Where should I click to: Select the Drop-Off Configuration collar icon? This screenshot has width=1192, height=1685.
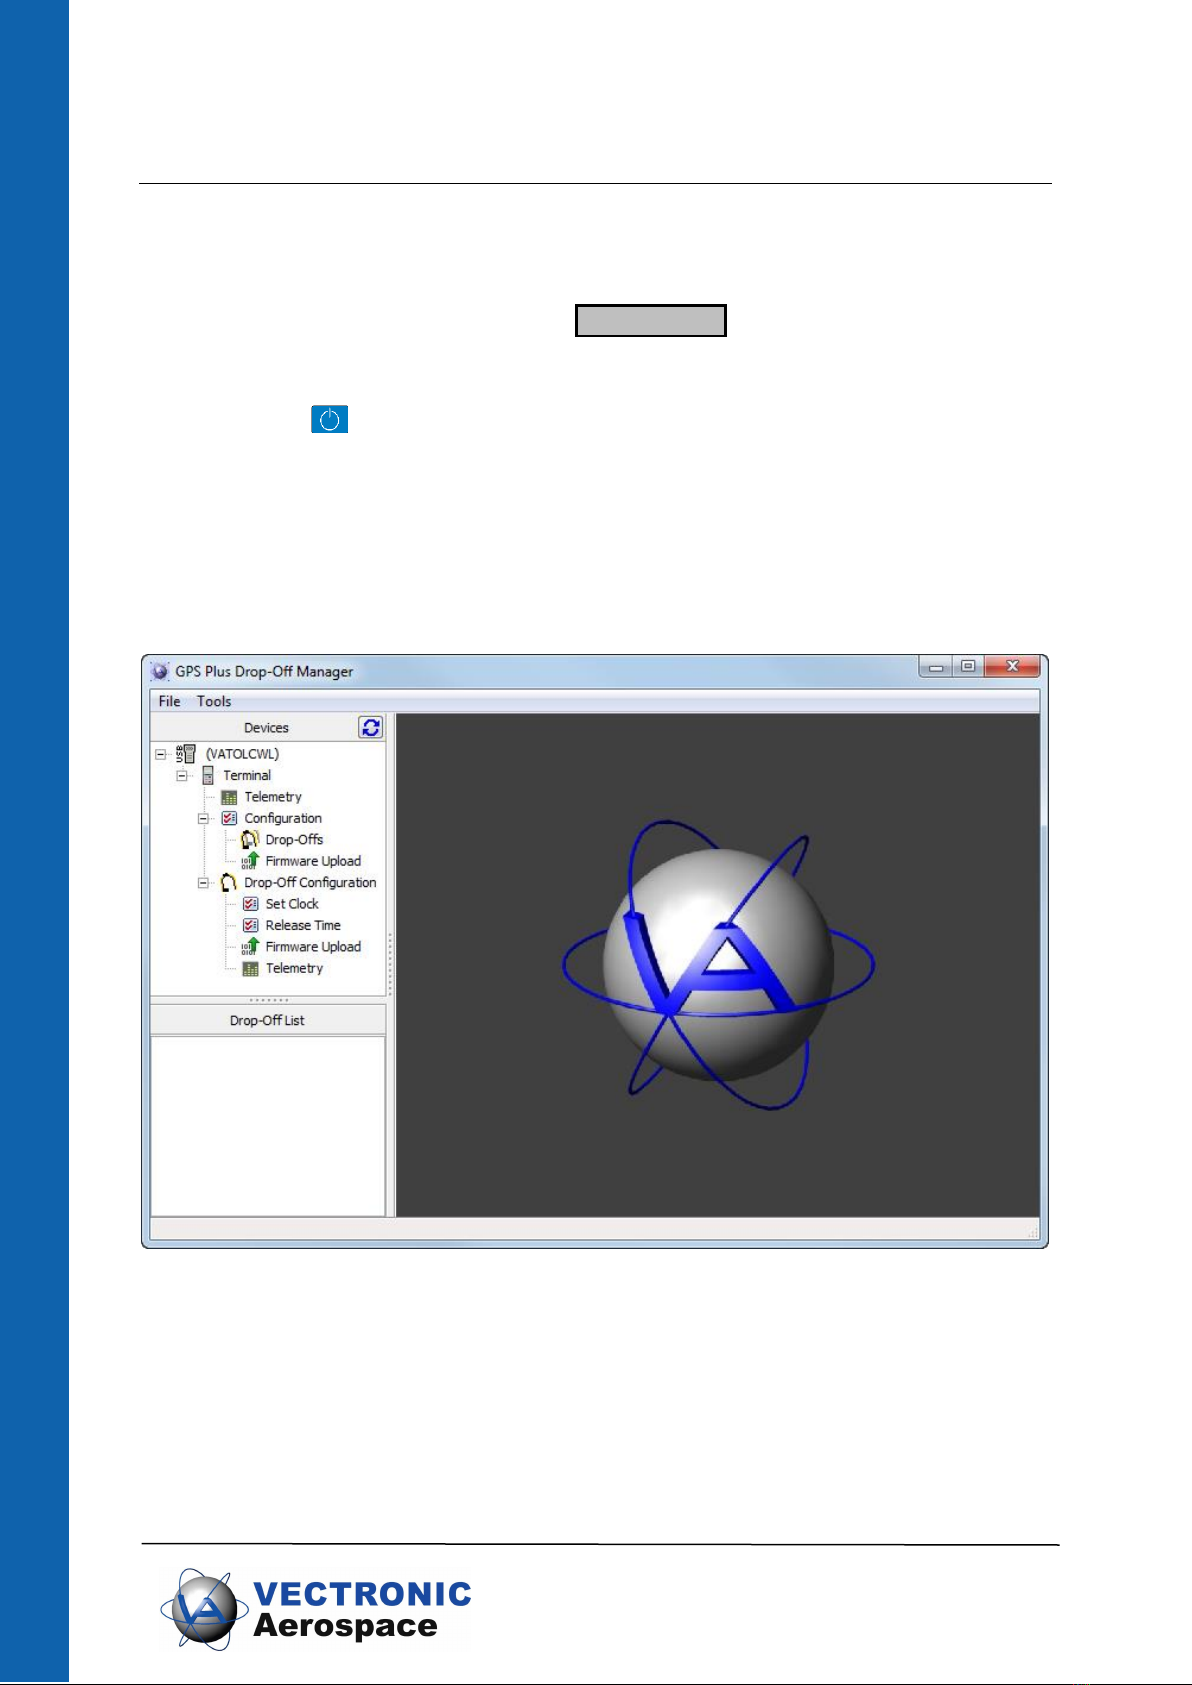click(x=229, y=883)
